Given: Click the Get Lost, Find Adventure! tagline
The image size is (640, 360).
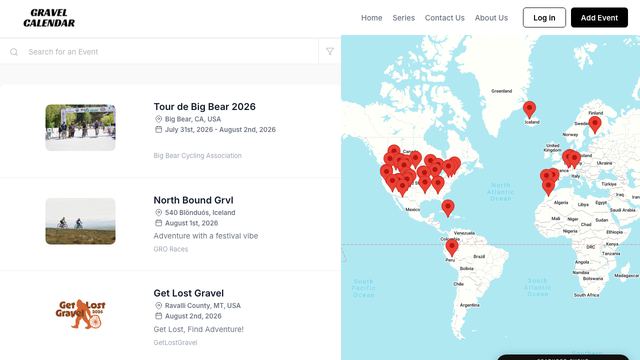Looking at the screenshot, I should (x=198, y=329).
